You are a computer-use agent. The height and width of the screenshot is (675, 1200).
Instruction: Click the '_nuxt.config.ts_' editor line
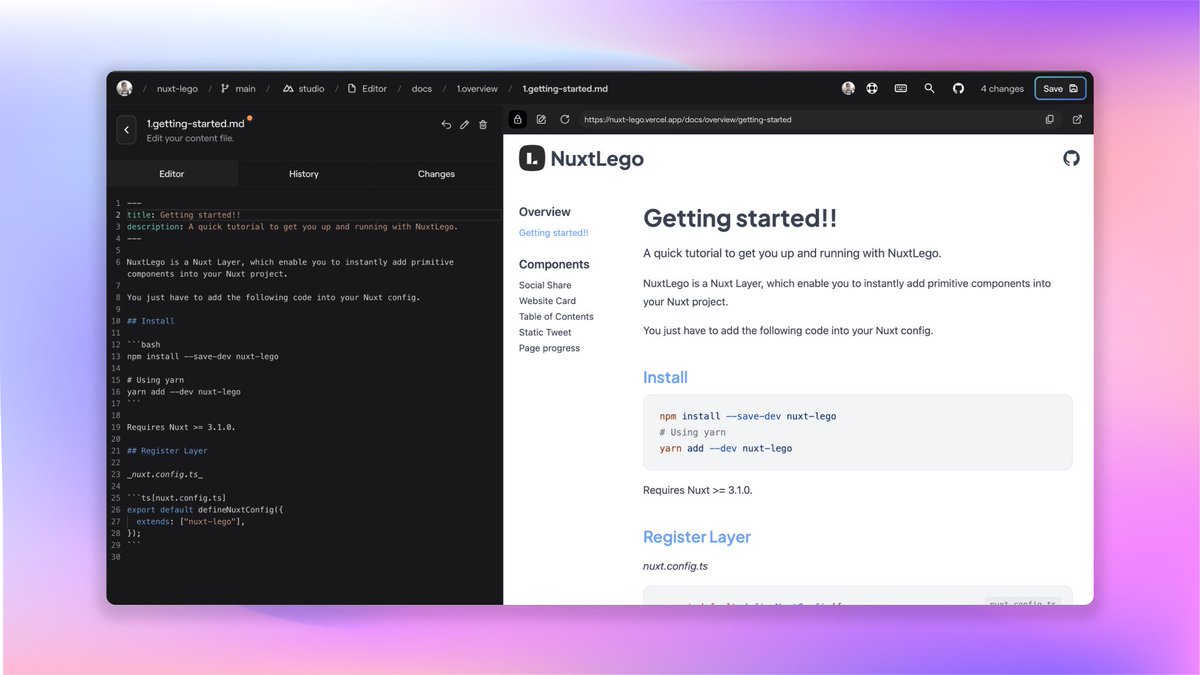pyautogui.click(x=165, y=474)
